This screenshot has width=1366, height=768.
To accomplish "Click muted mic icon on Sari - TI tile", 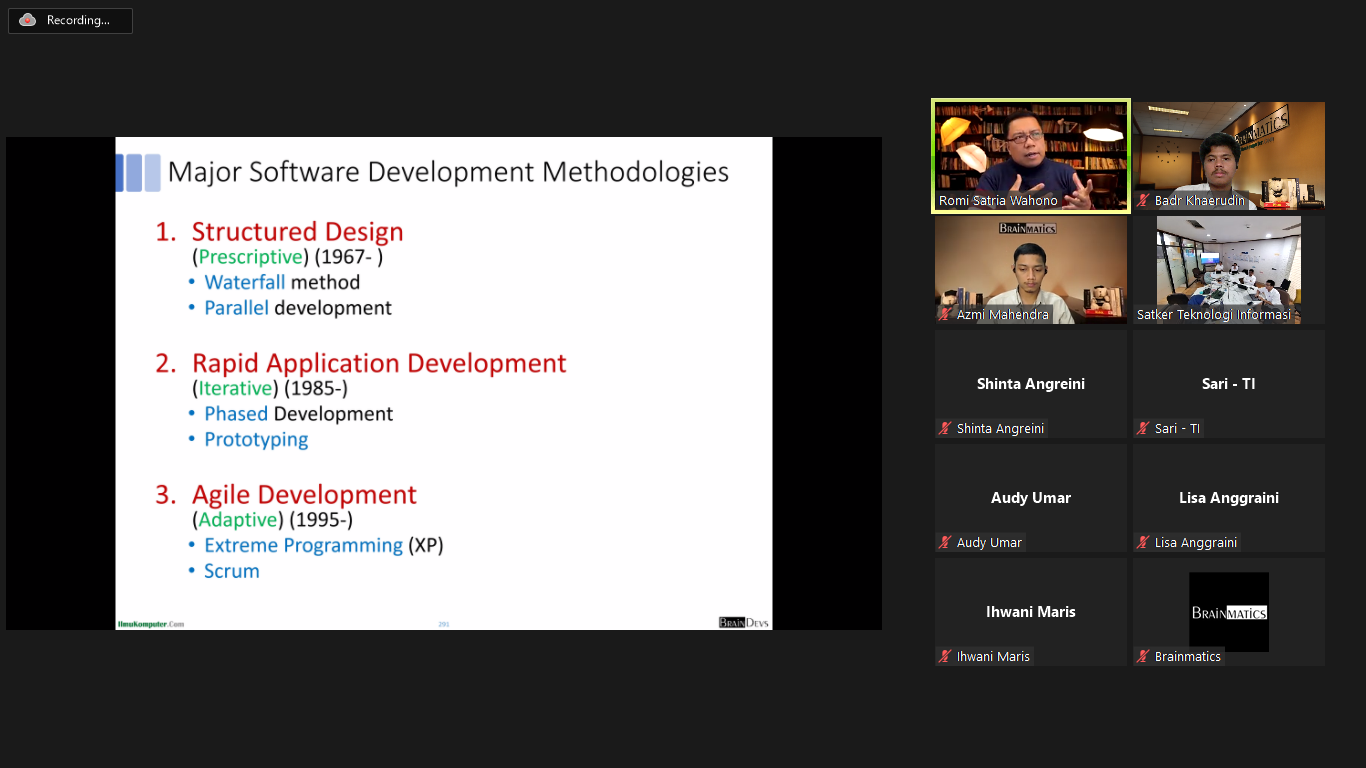I will pyautogui.click(x=1143, y=429).
